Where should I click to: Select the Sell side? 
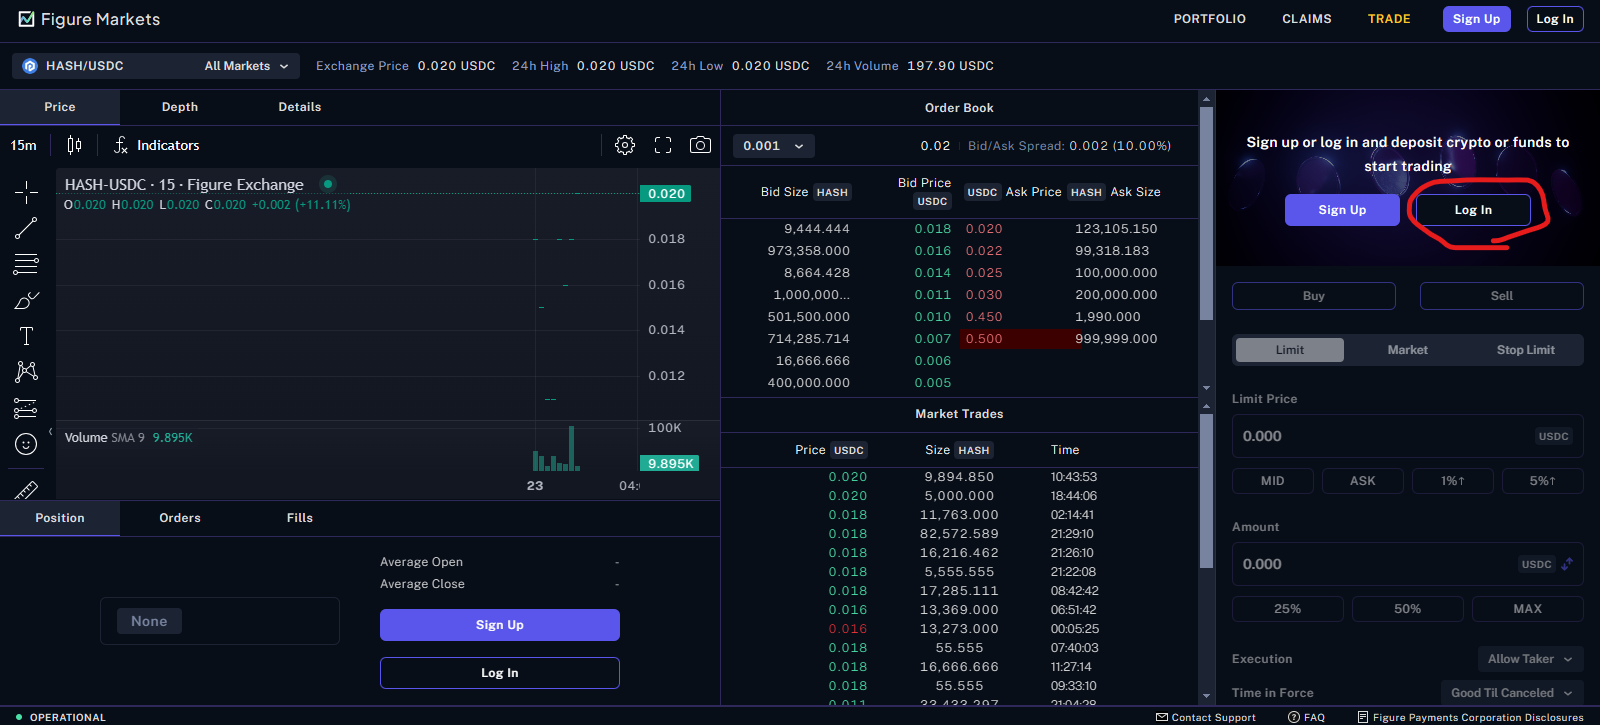(1502, 296)
